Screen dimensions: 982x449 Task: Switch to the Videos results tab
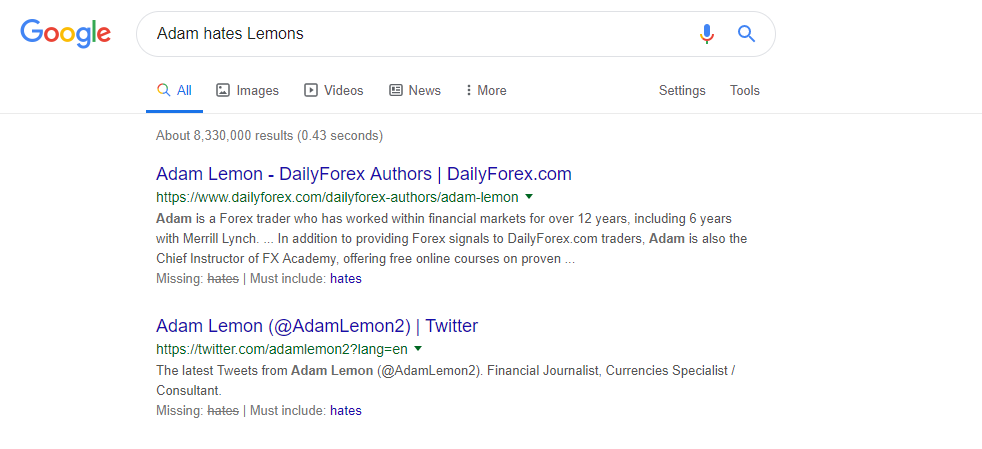point(333,90)
